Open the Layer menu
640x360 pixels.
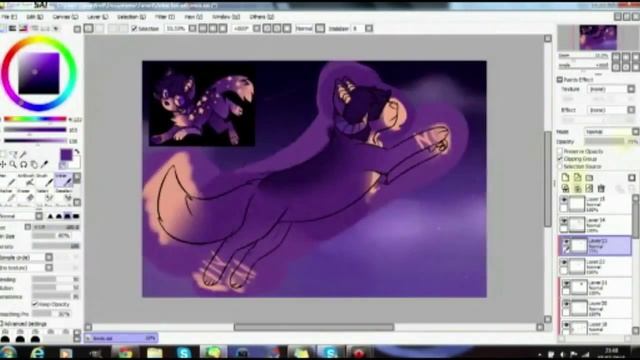click(x=97, y=17)
